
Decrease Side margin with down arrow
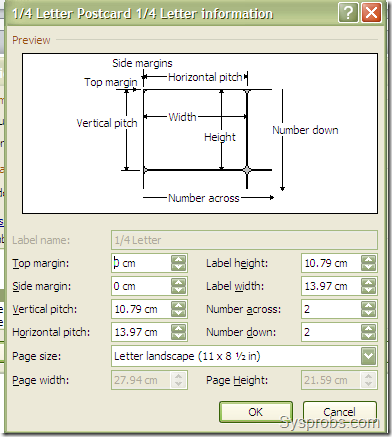click(x=179, y=290)
